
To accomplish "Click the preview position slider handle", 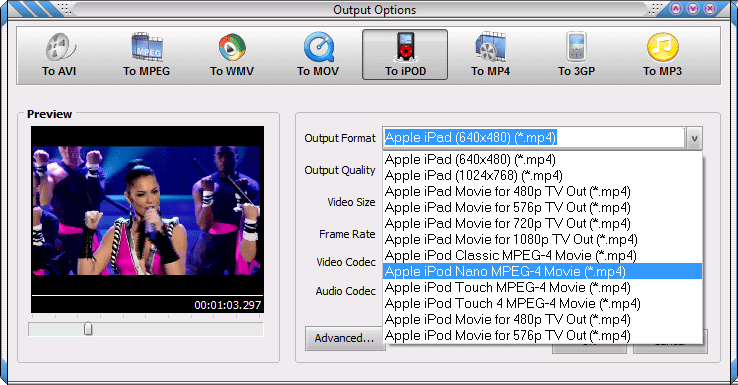I will 88,329.
